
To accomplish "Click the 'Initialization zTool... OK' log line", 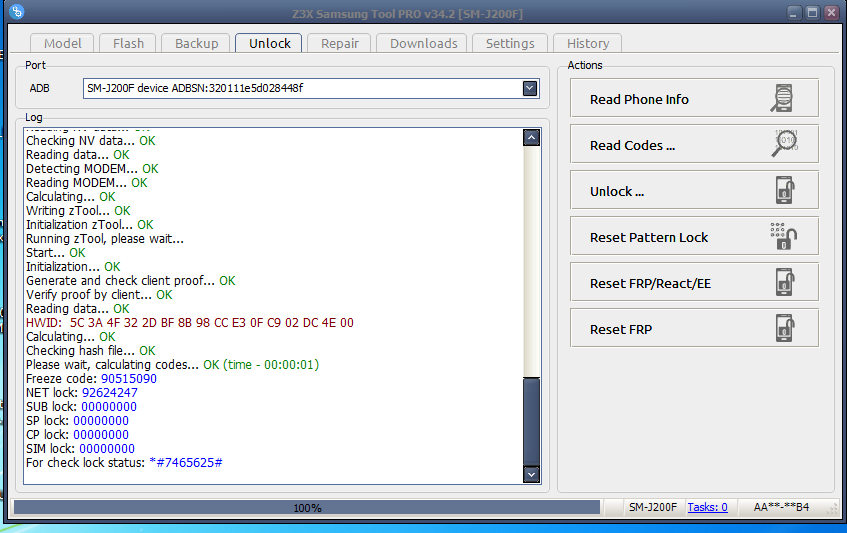I will point(90,225).
